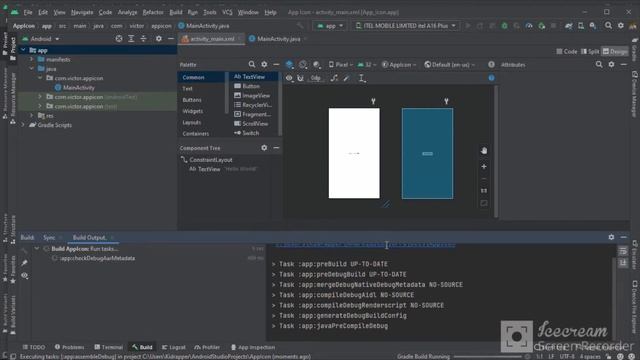Open the Refactor menu
The width and height of the screenshot is (640, 360).
coord(153,12)
